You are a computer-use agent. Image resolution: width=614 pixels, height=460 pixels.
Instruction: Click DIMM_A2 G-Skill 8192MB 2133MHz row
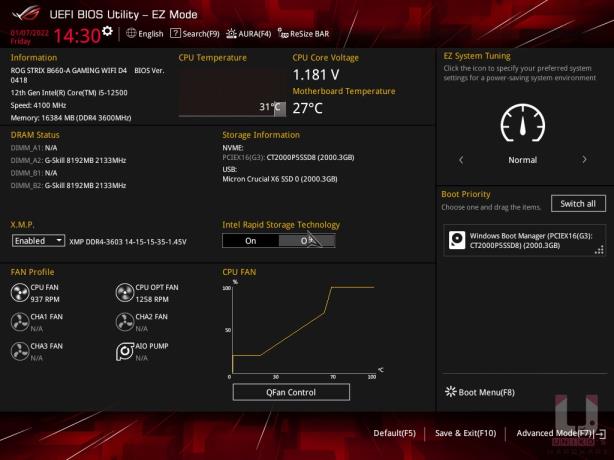click(x=69, y=161)
